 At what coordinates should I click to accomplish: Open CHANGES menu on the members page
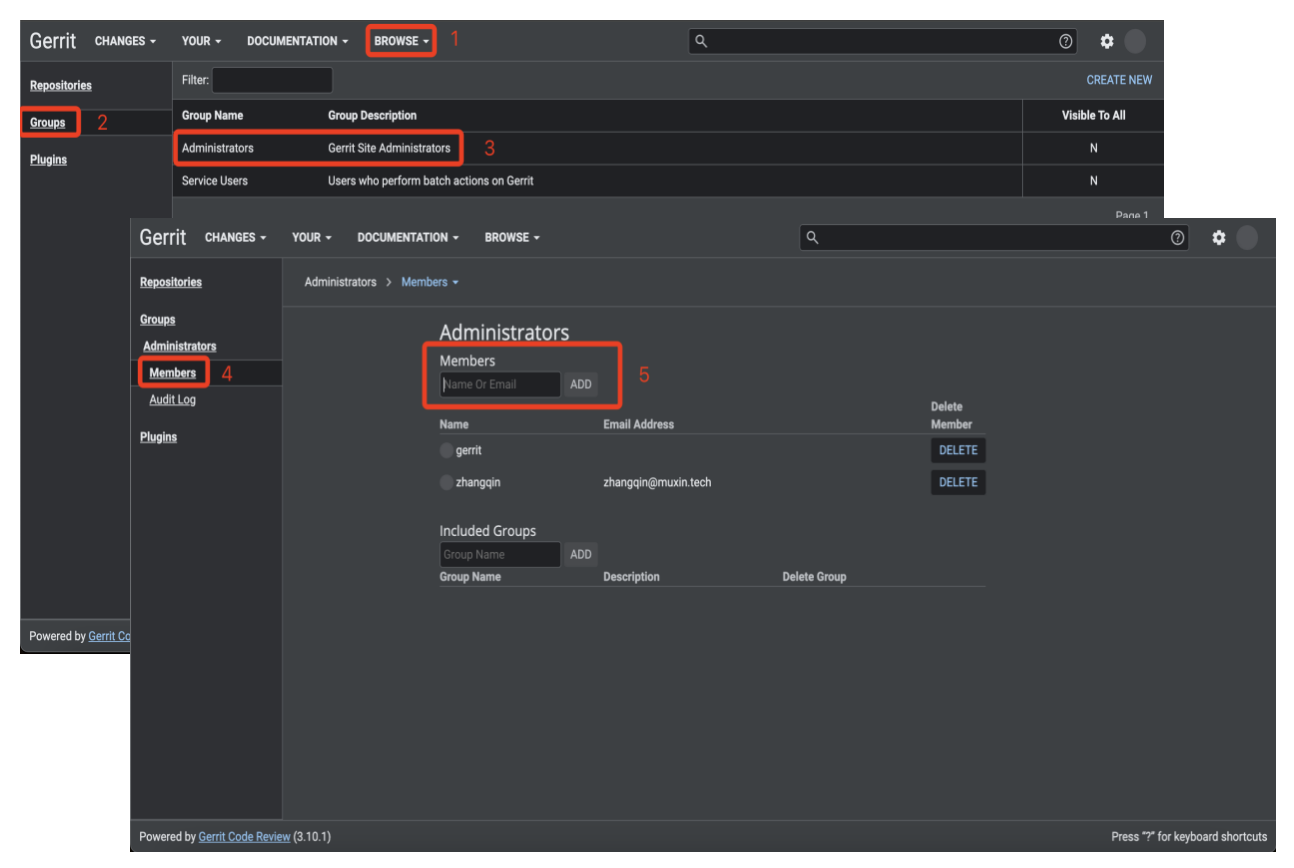[235, 238]
